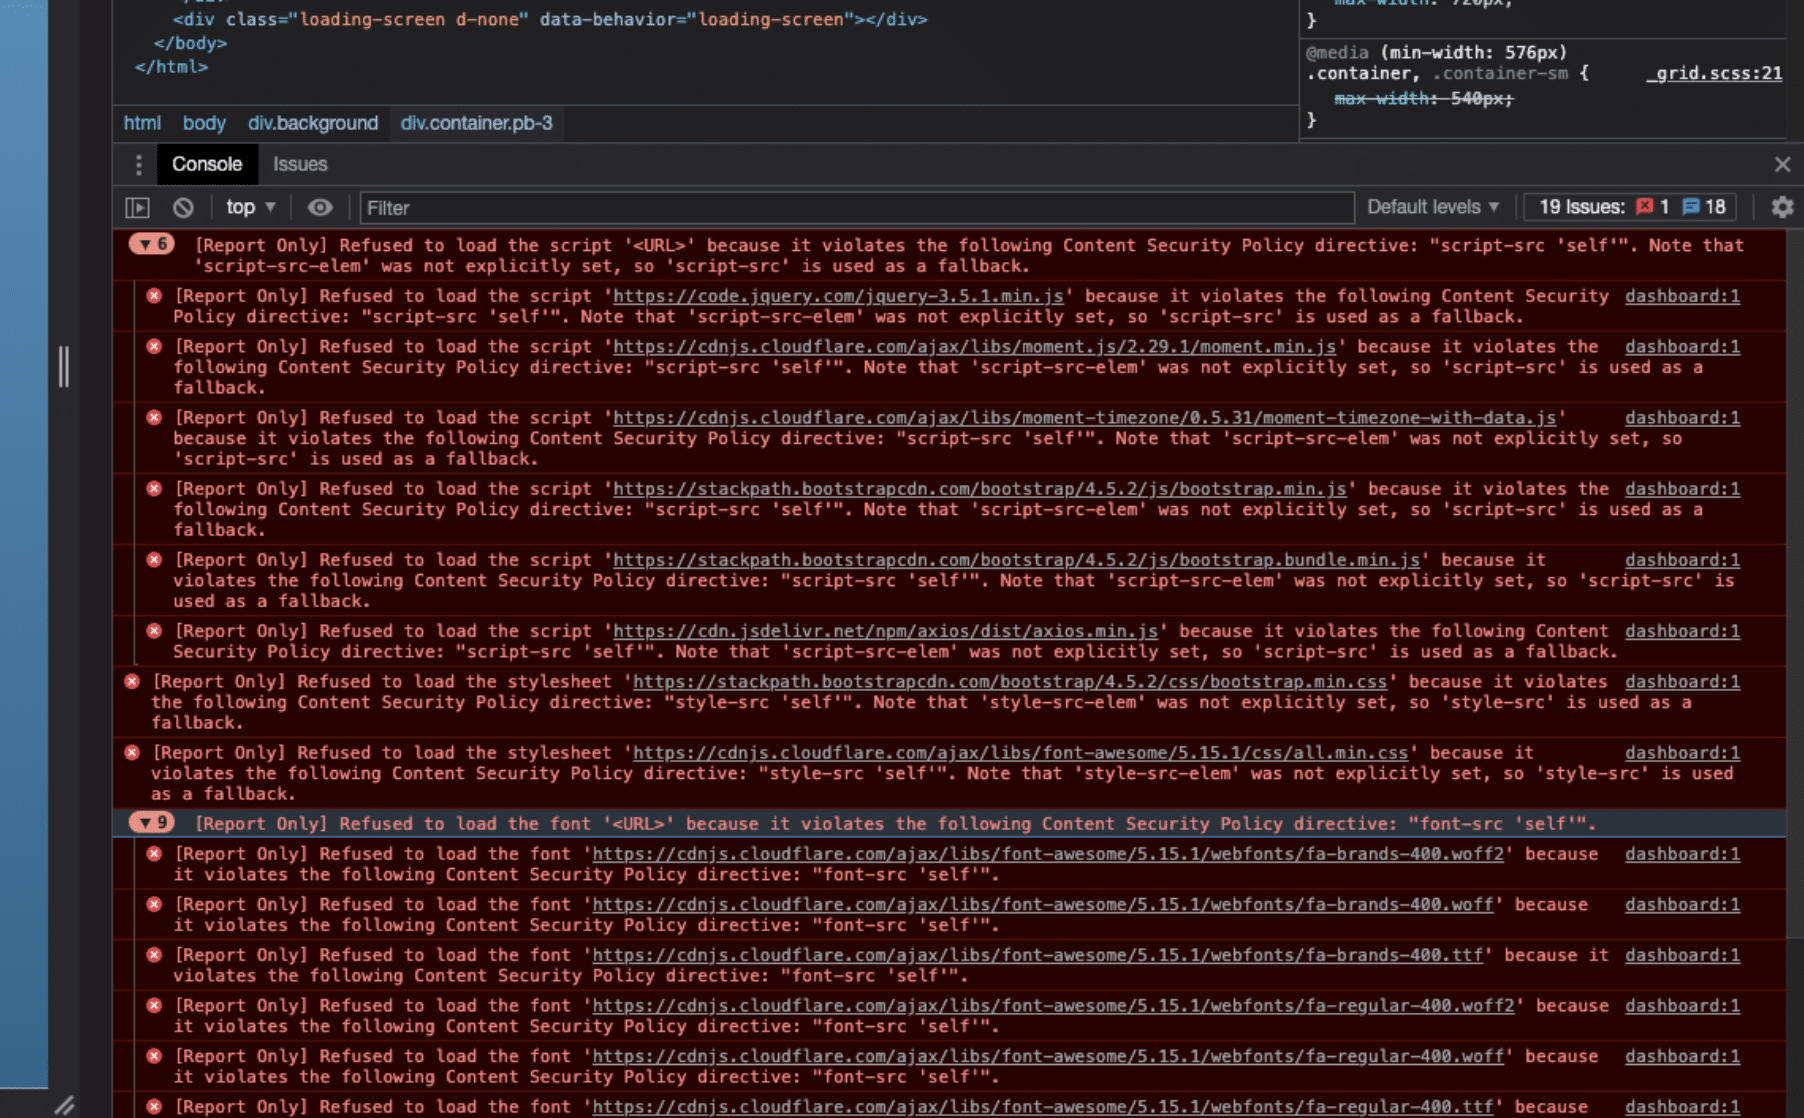Open the bootstrap.min.js URL
Viewport: 1804px width, 1118px height.
(x=979, y=489)
